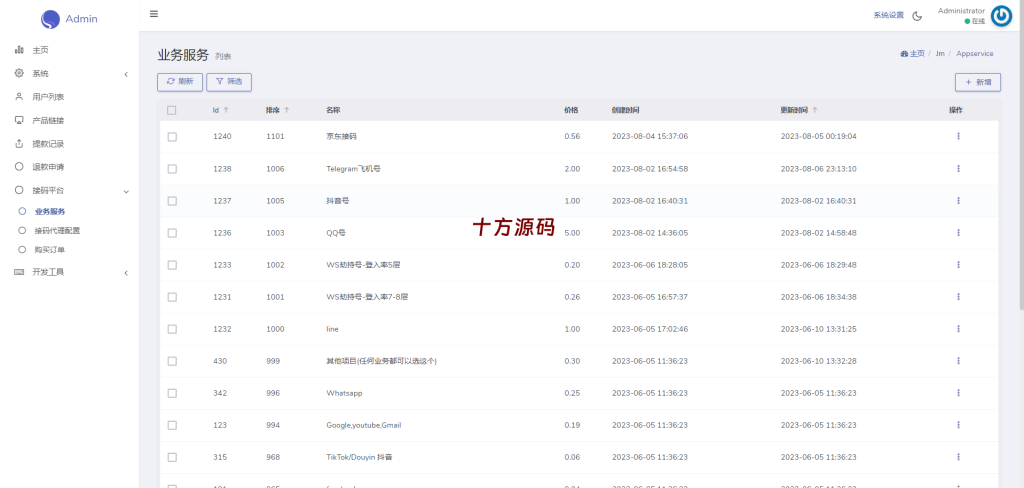1024x488 pixels.
Task: Click the 0.56 price cell
Action: (x=572, y=137)
